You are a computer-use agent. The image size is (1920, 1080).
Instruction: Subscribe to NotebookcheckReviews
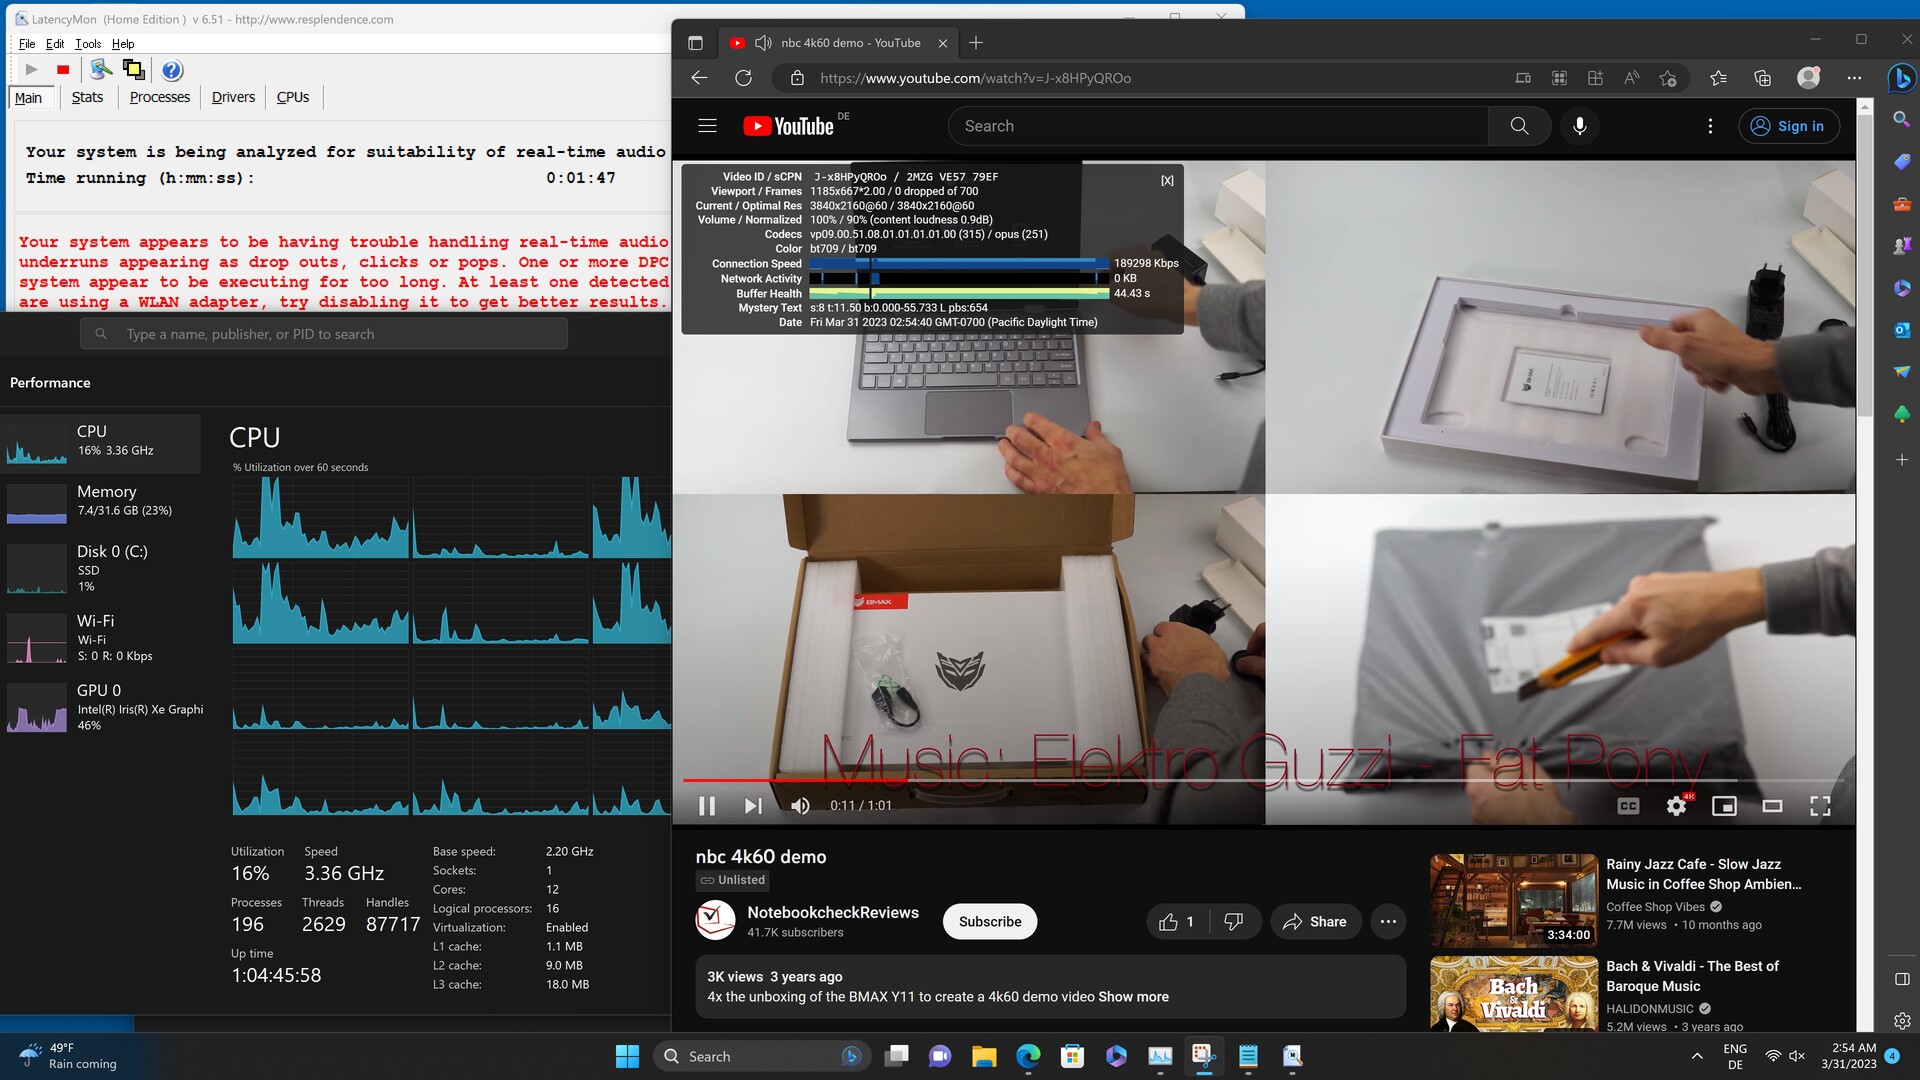click(x=989, y=922)
